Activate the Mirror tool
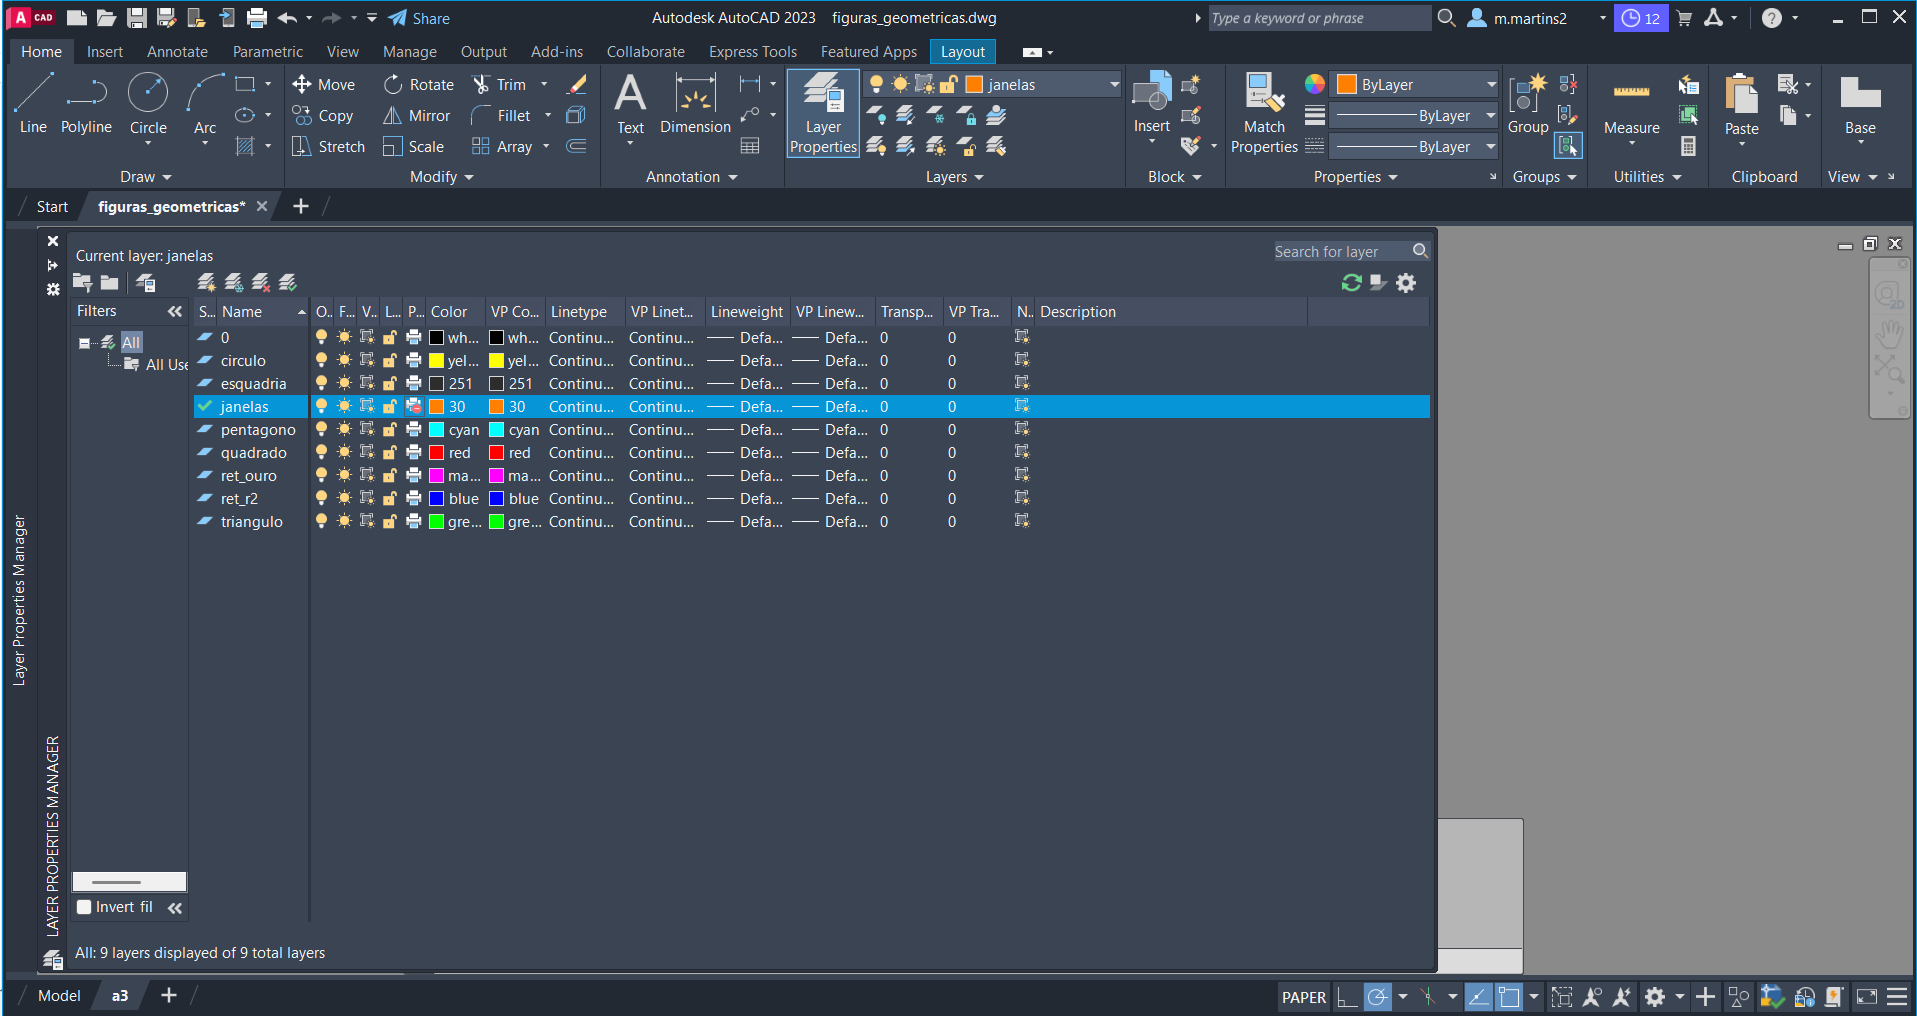Image resolution: width=1917 pixels, height=1016 pixels. point(417,116)
